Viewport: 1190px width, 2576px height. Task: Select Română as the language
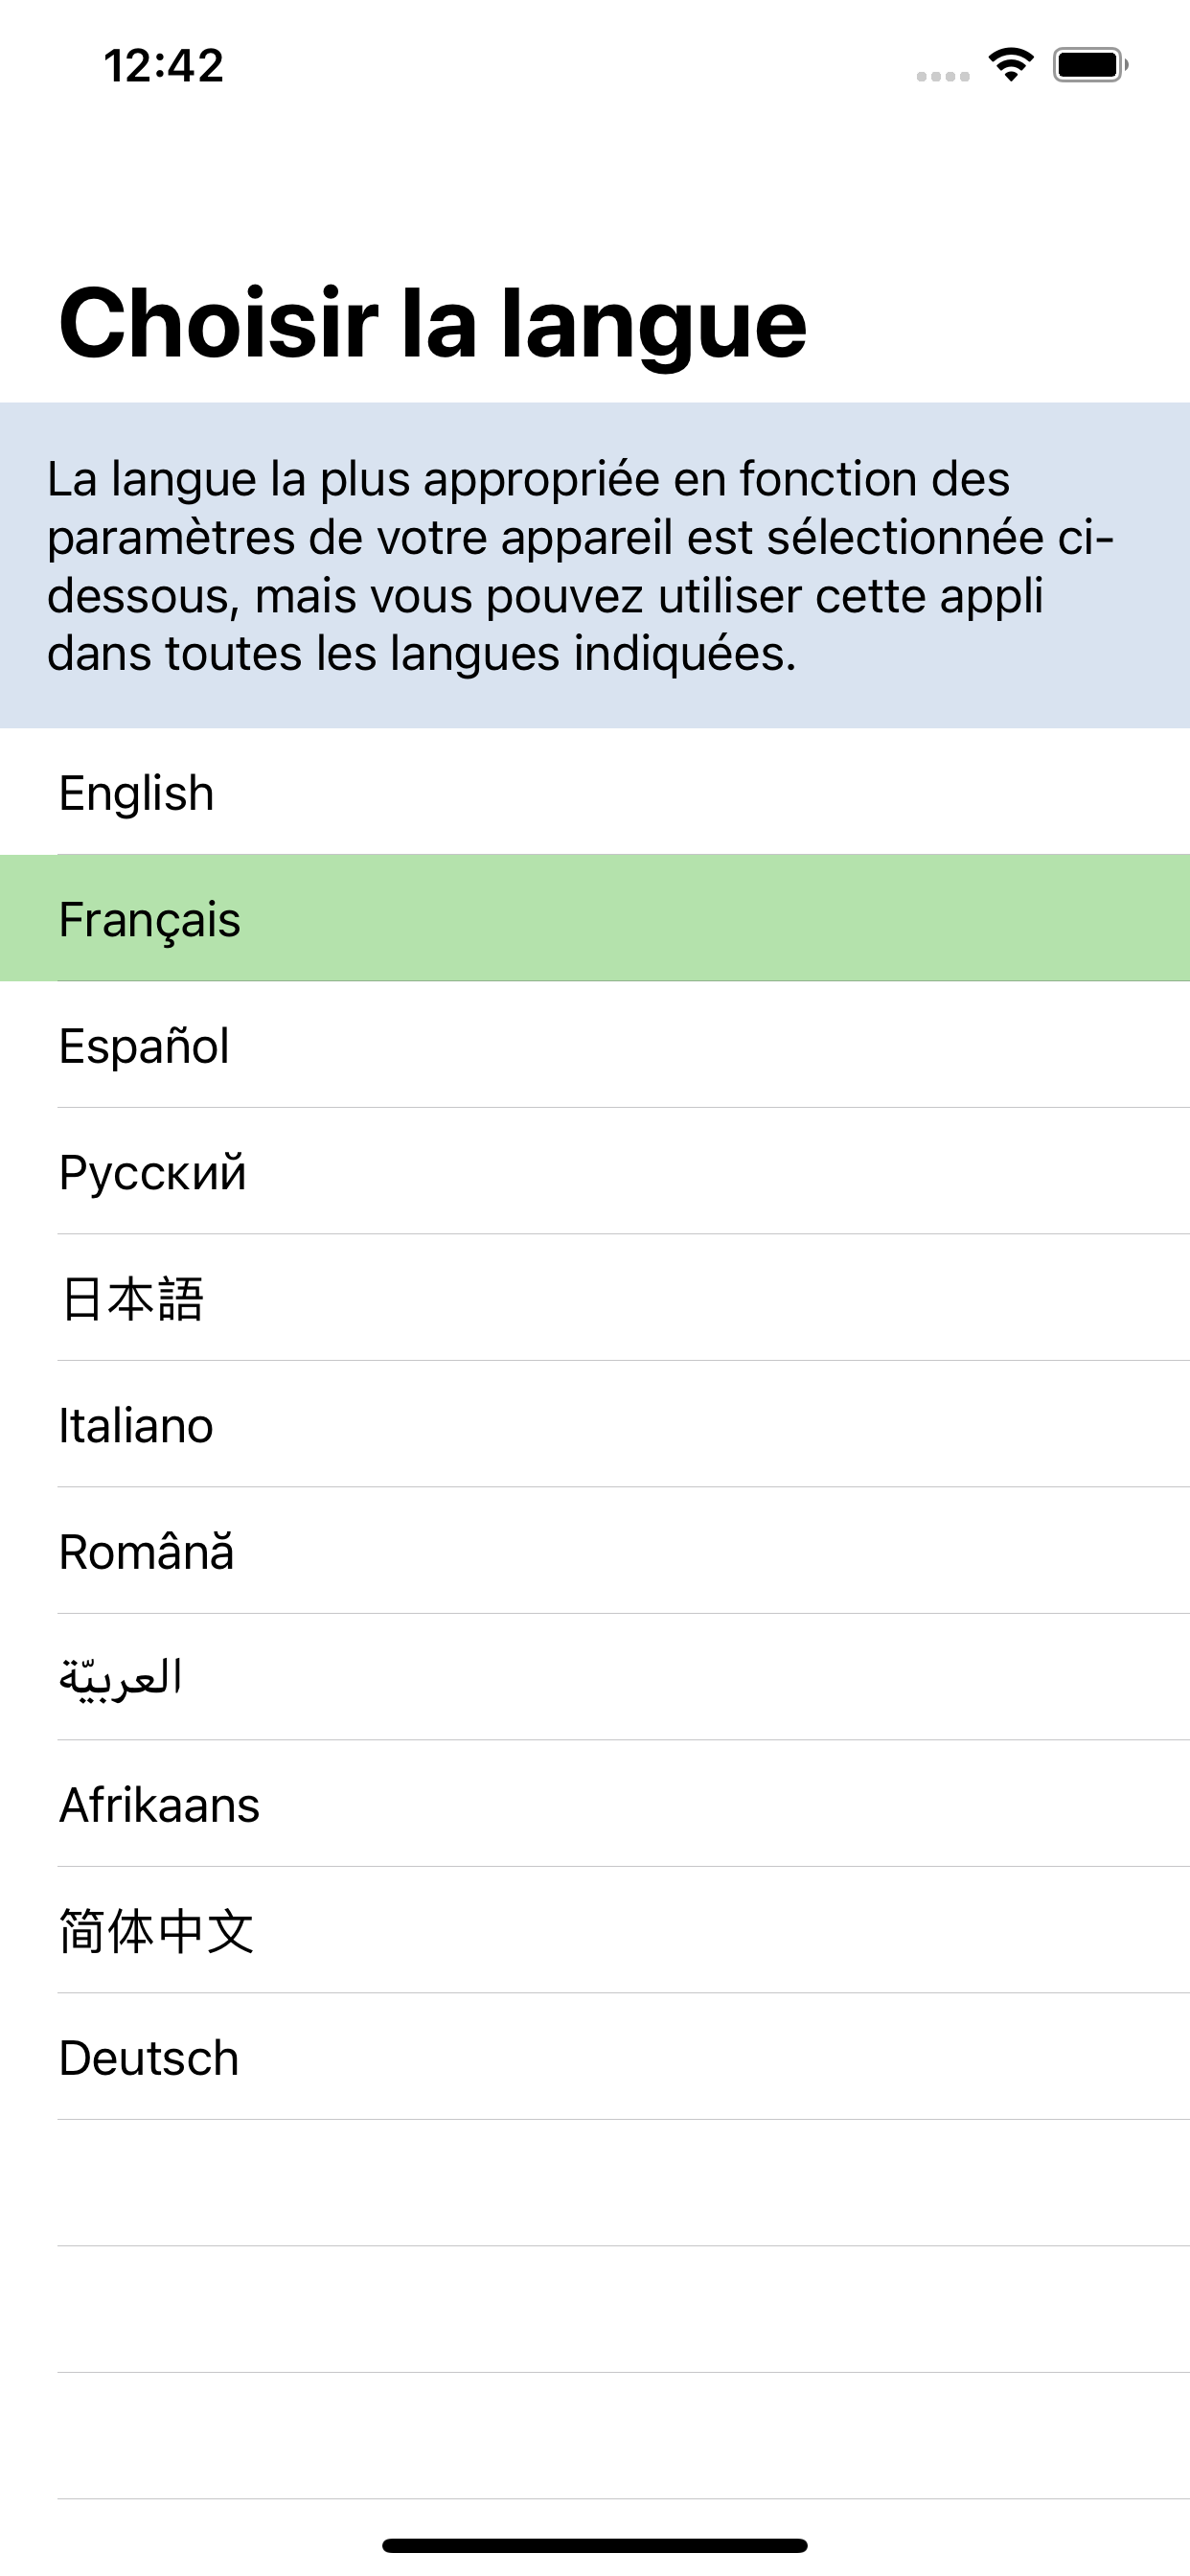point(595,1551)
